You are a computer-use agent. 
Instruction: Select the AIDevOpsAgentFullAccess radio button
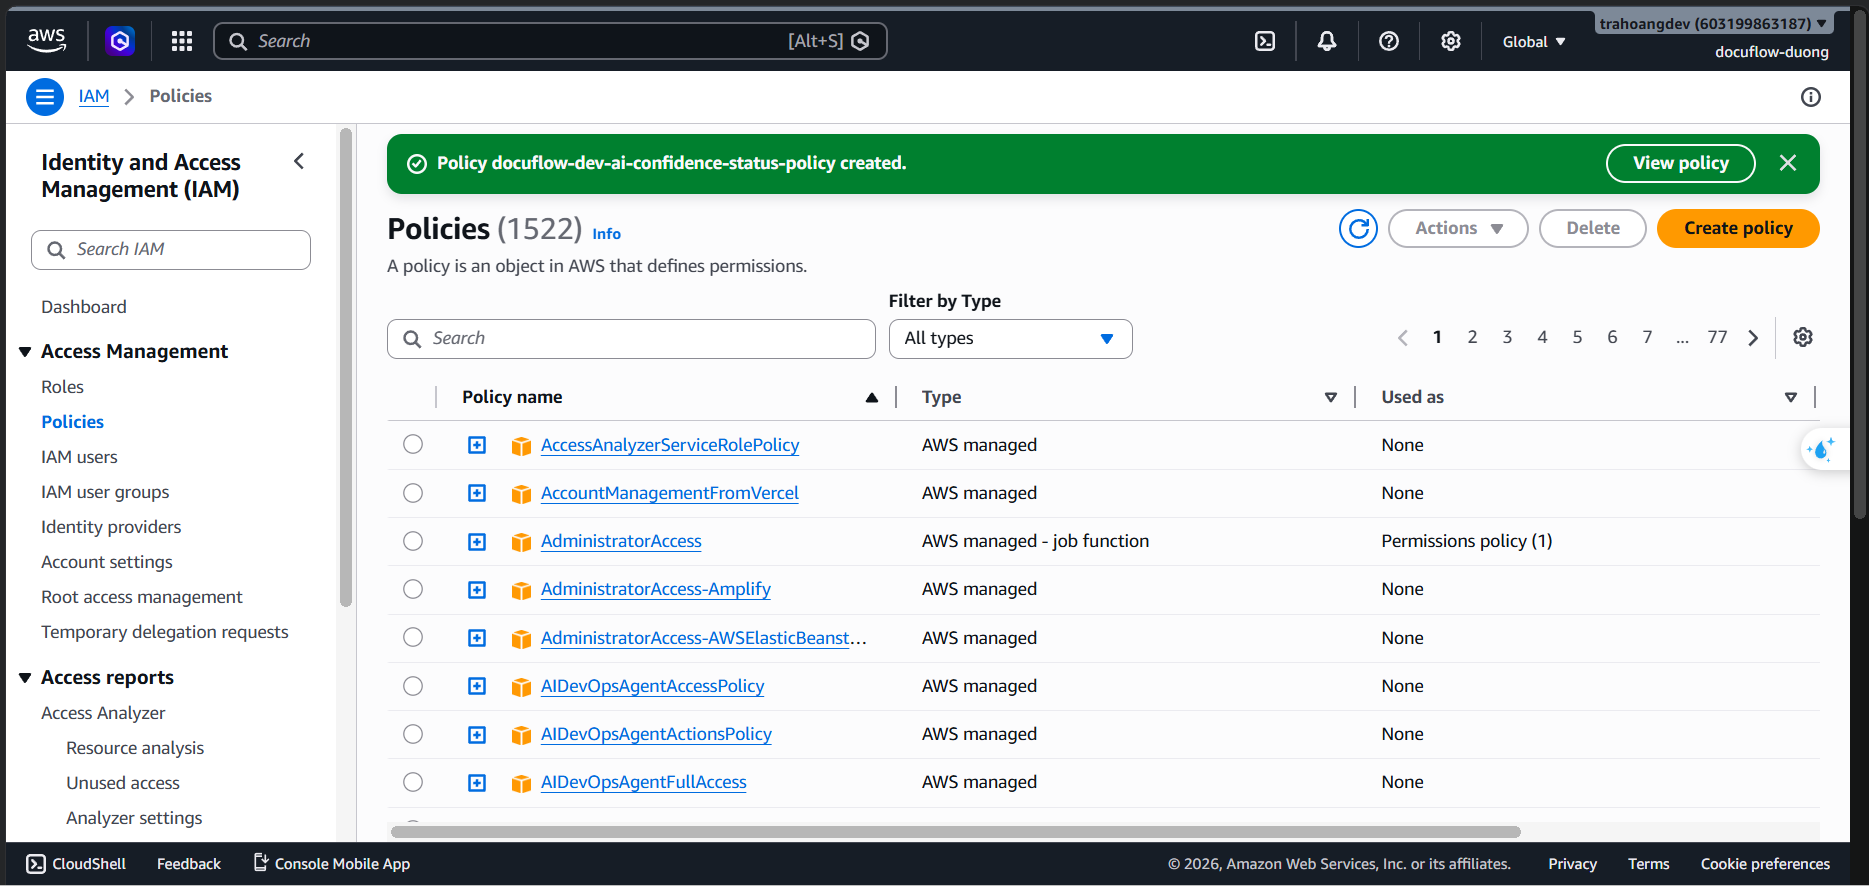click(x=413, y=782)
